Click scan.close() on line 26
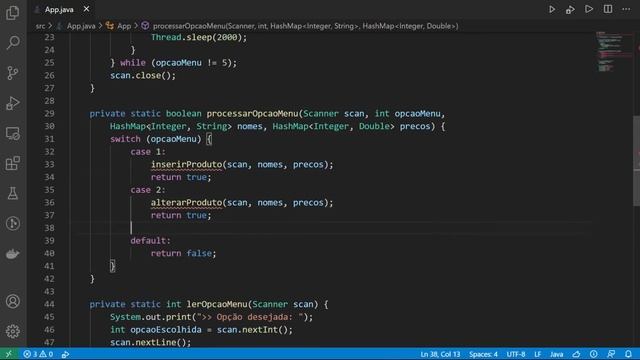This screenshot has height=360, width=640. [143, 76]
